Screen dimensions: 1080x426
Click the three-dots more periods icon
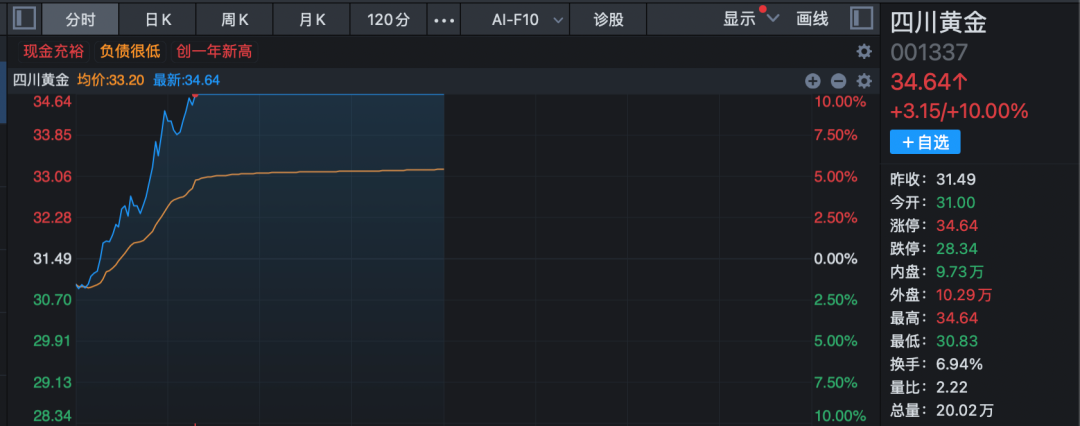click(x=444, y=19)
